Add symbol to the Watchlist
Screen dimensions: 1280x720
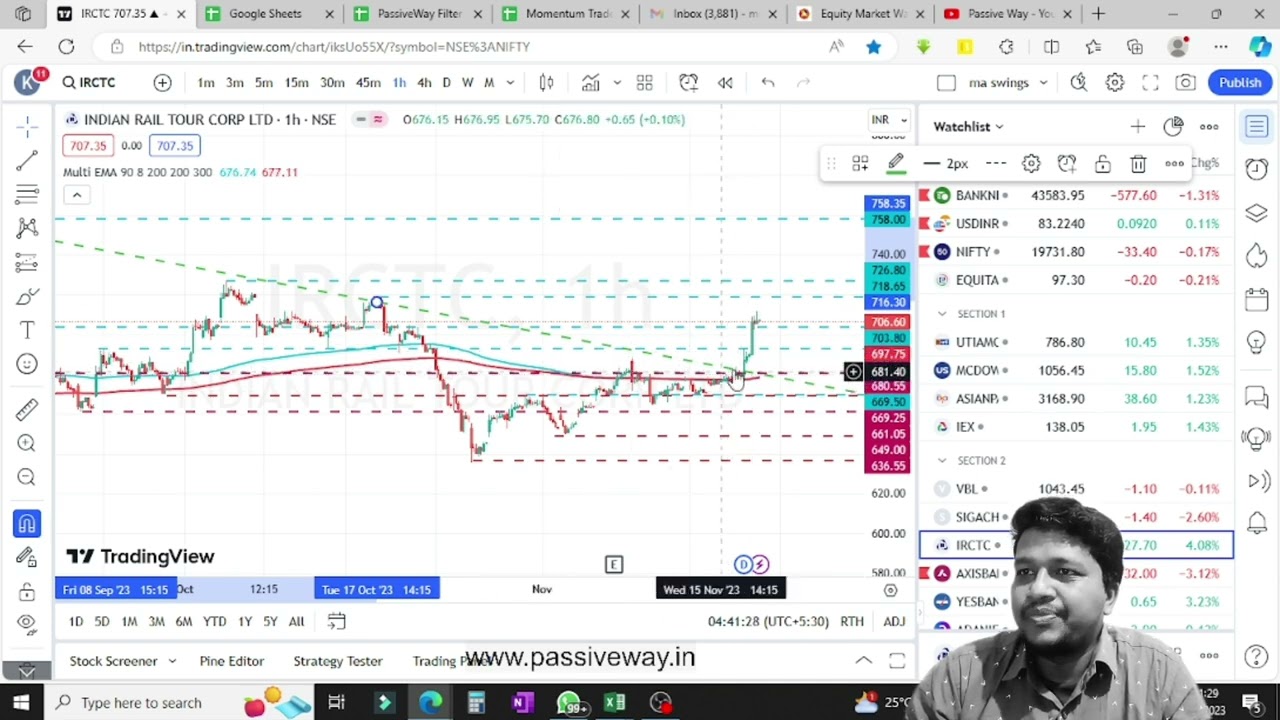pyautogui.click(x=1138, y=127)
